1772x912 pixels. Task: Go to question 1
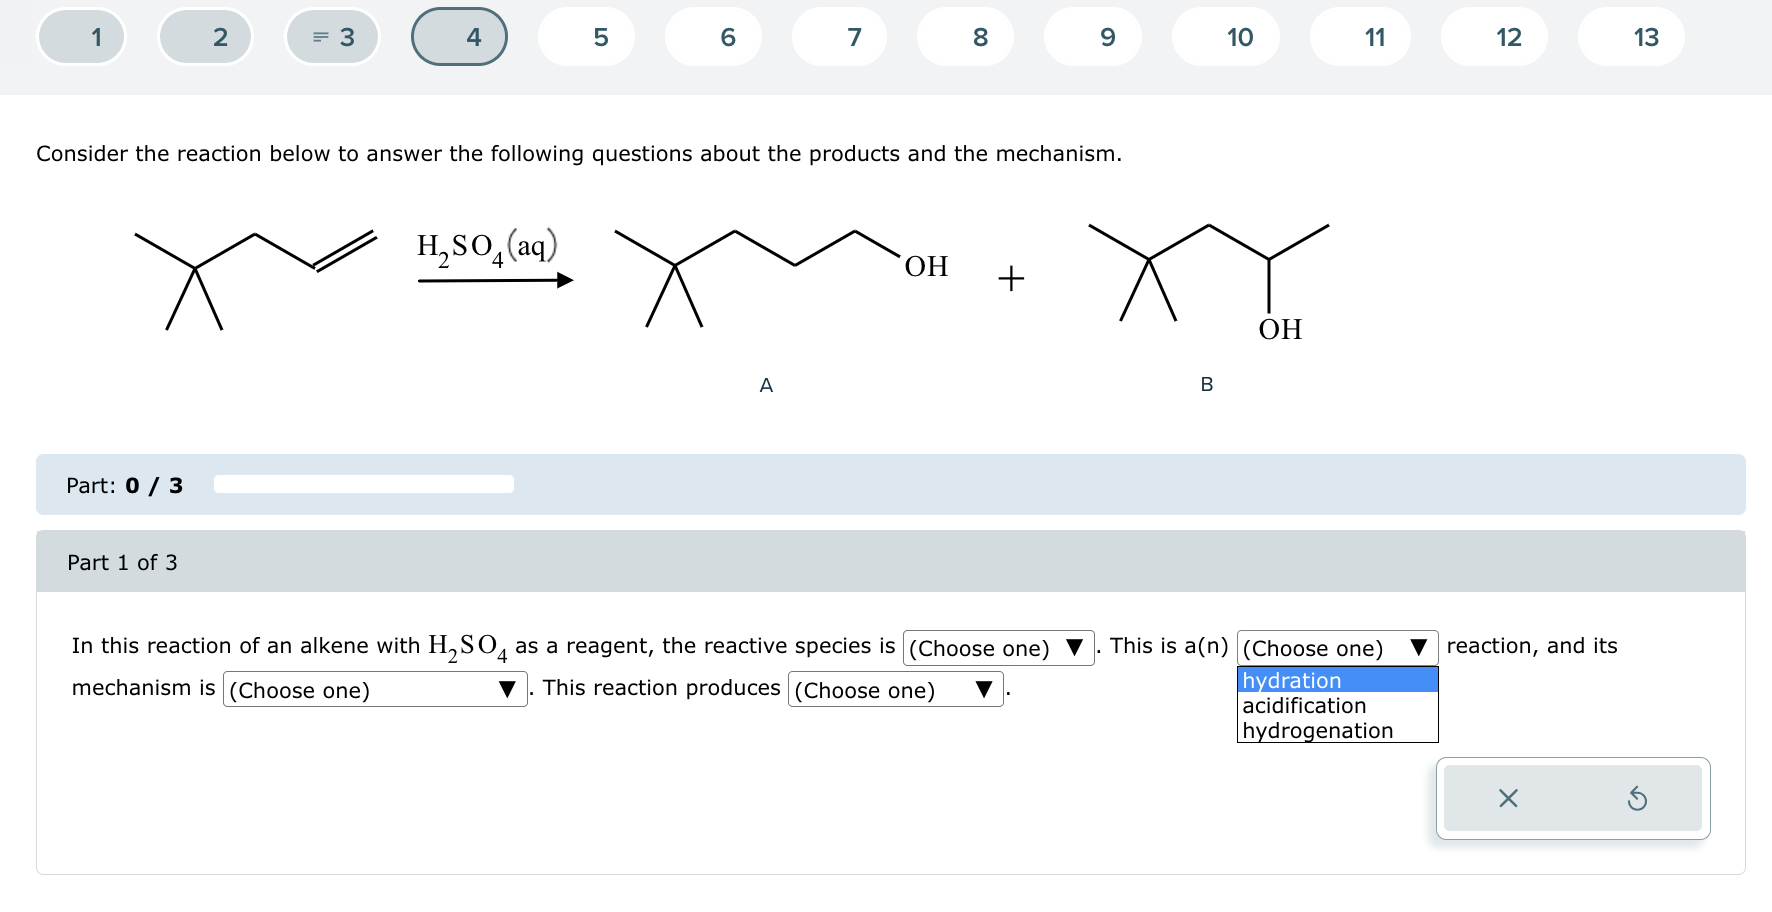coord(82,37)
